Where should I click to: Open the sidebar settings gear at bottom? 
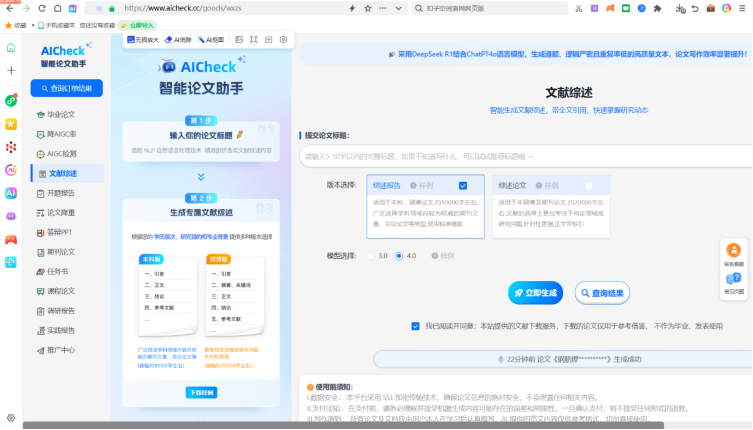click(x=11, y=418)
